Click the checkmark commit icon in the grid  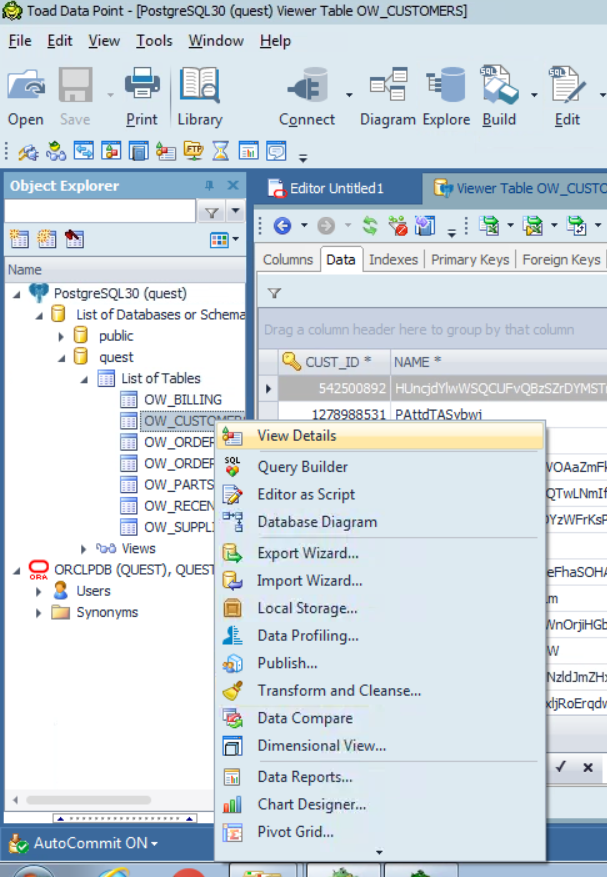tap(561, 767)
